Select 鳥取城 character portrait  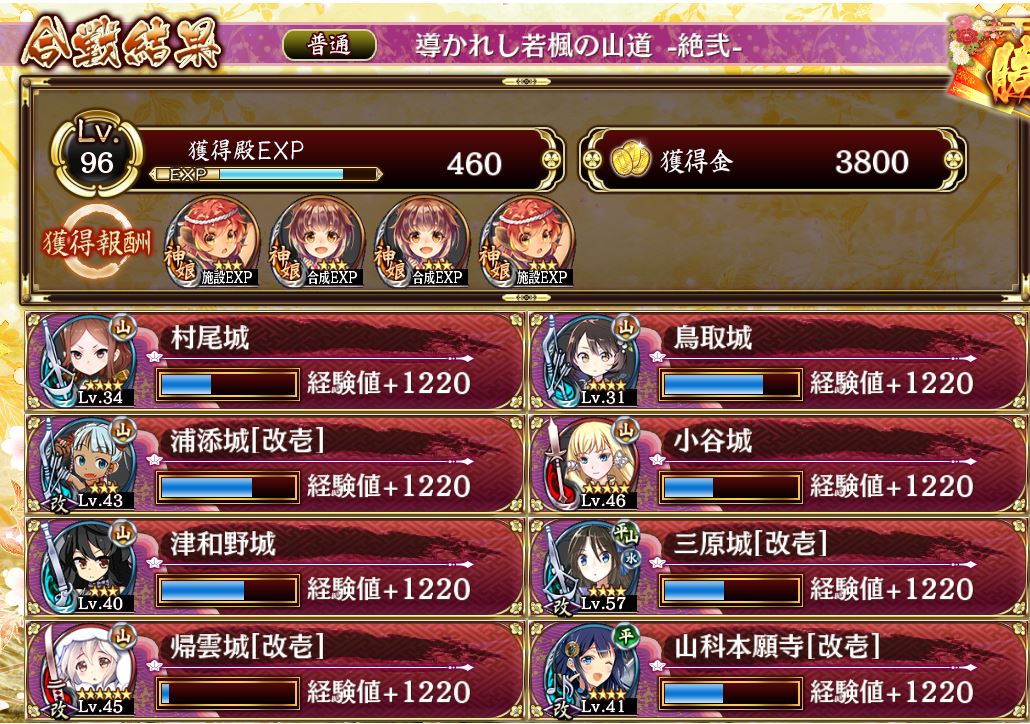591,361
